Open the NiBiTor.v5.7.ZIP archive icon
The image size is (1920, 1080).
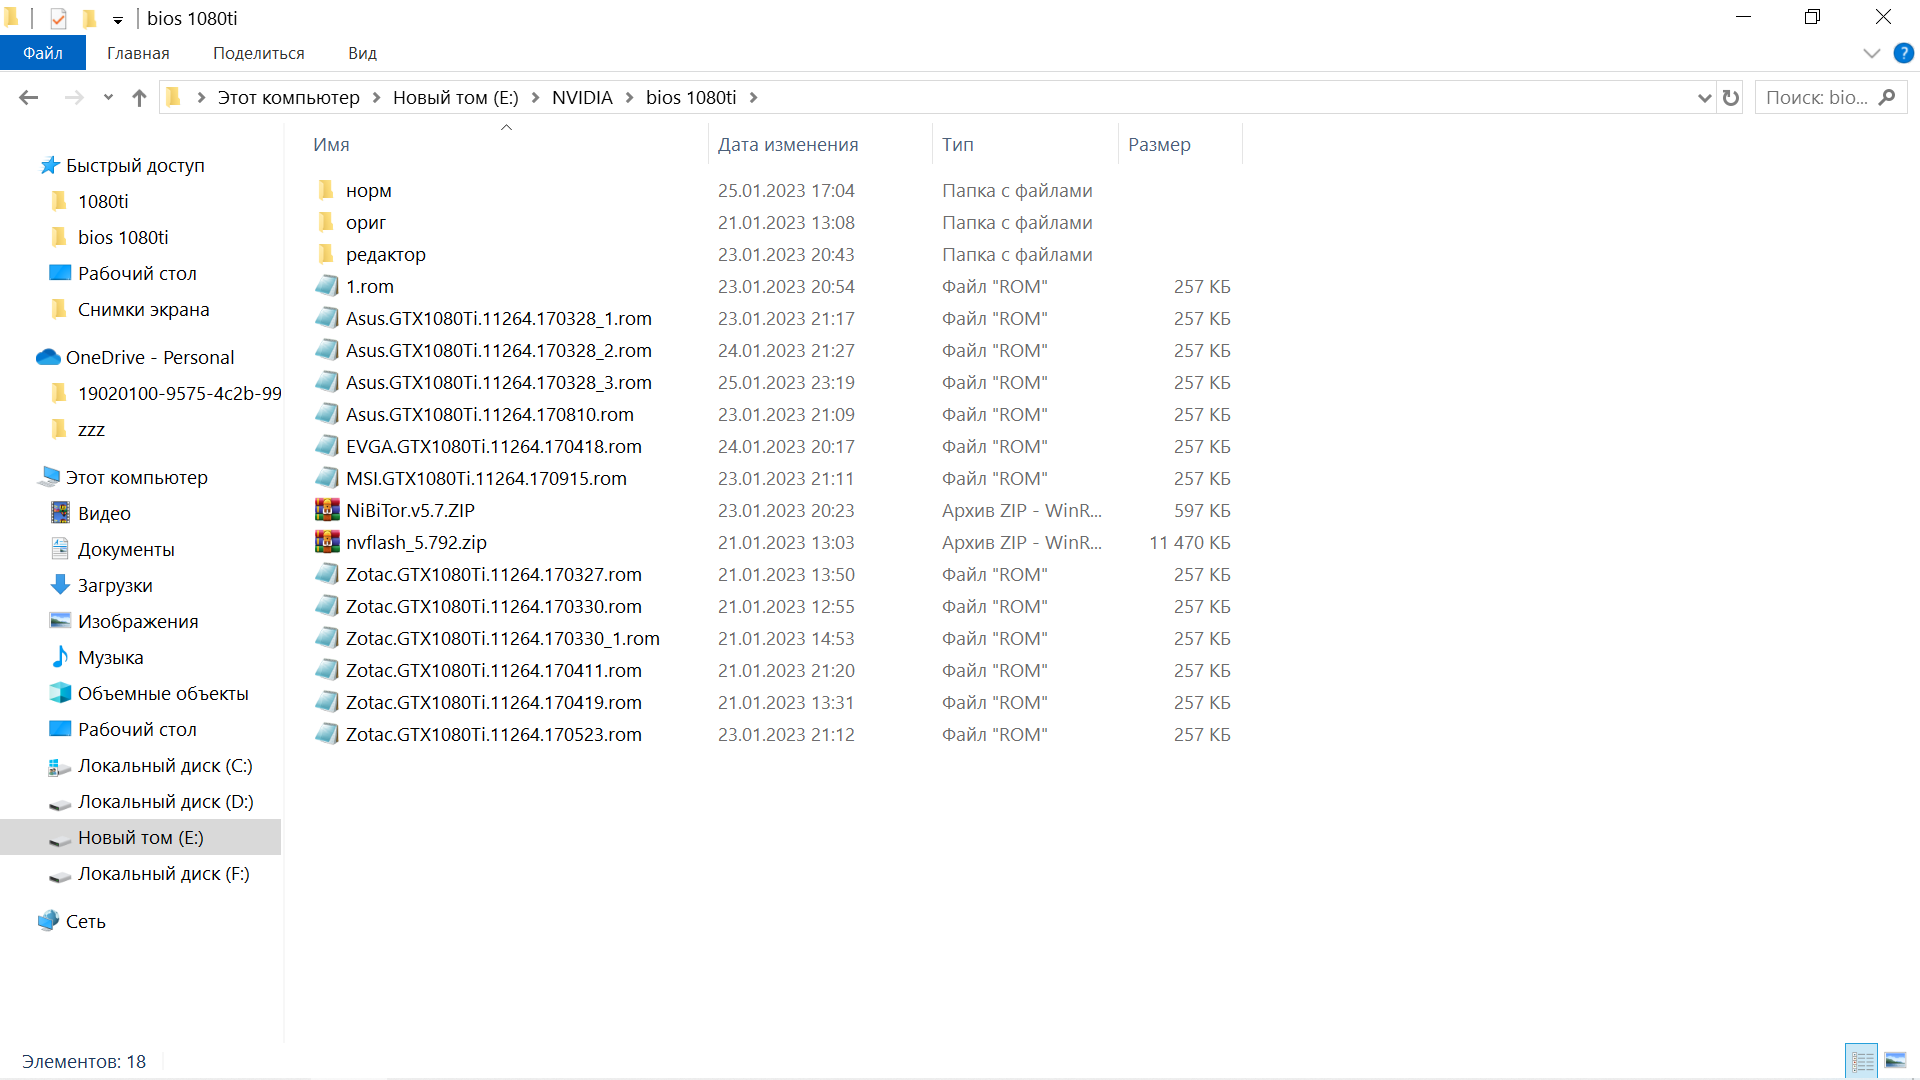327,510
